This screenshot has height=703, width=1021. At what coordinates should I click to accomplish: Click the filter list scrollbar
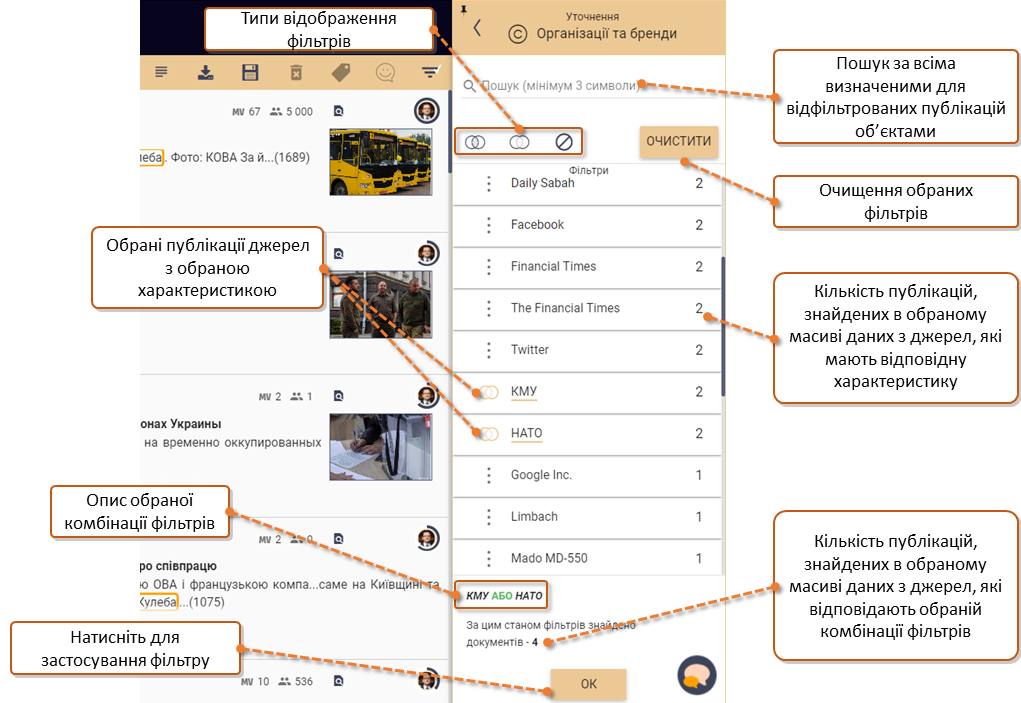click(723, 327)
